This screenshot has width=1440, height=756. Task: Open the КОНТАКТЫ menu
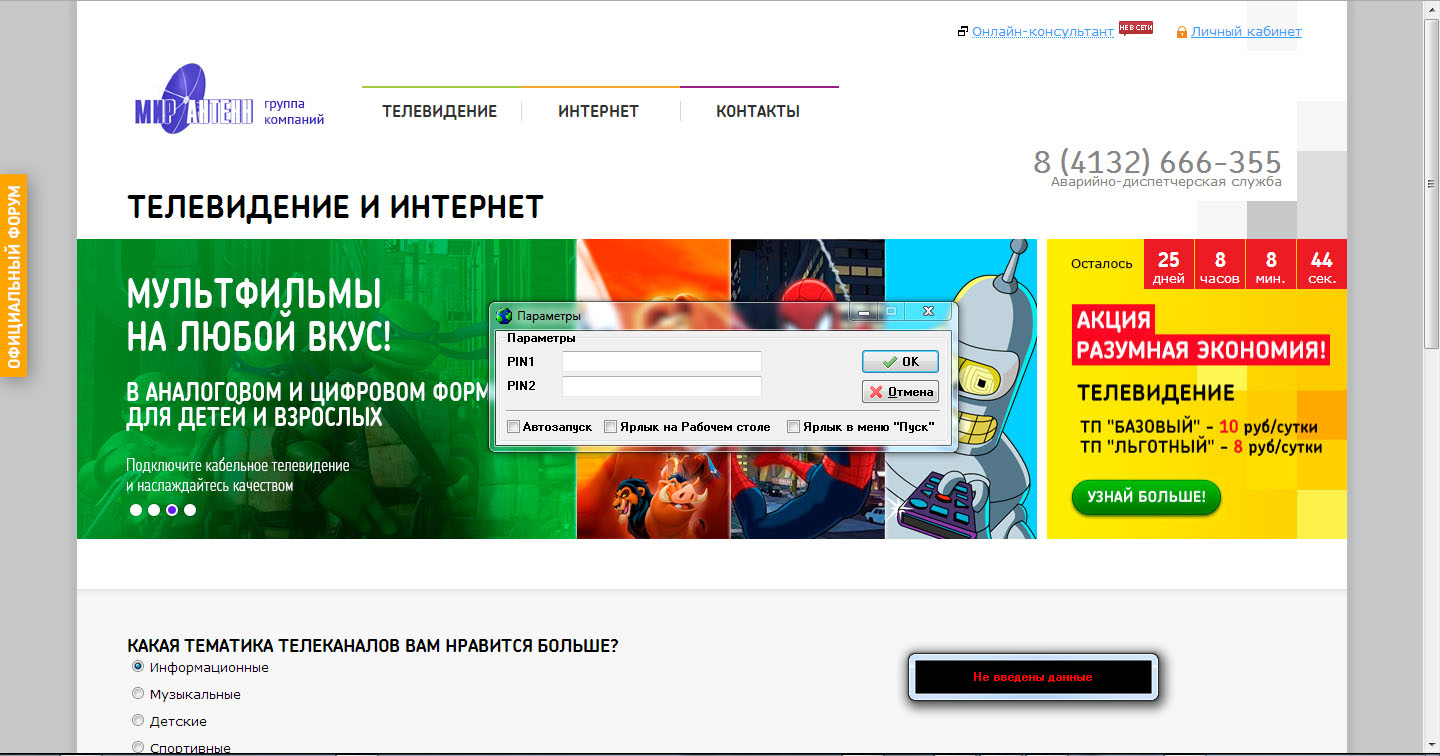pyautogui.click(x=758, y=111)
